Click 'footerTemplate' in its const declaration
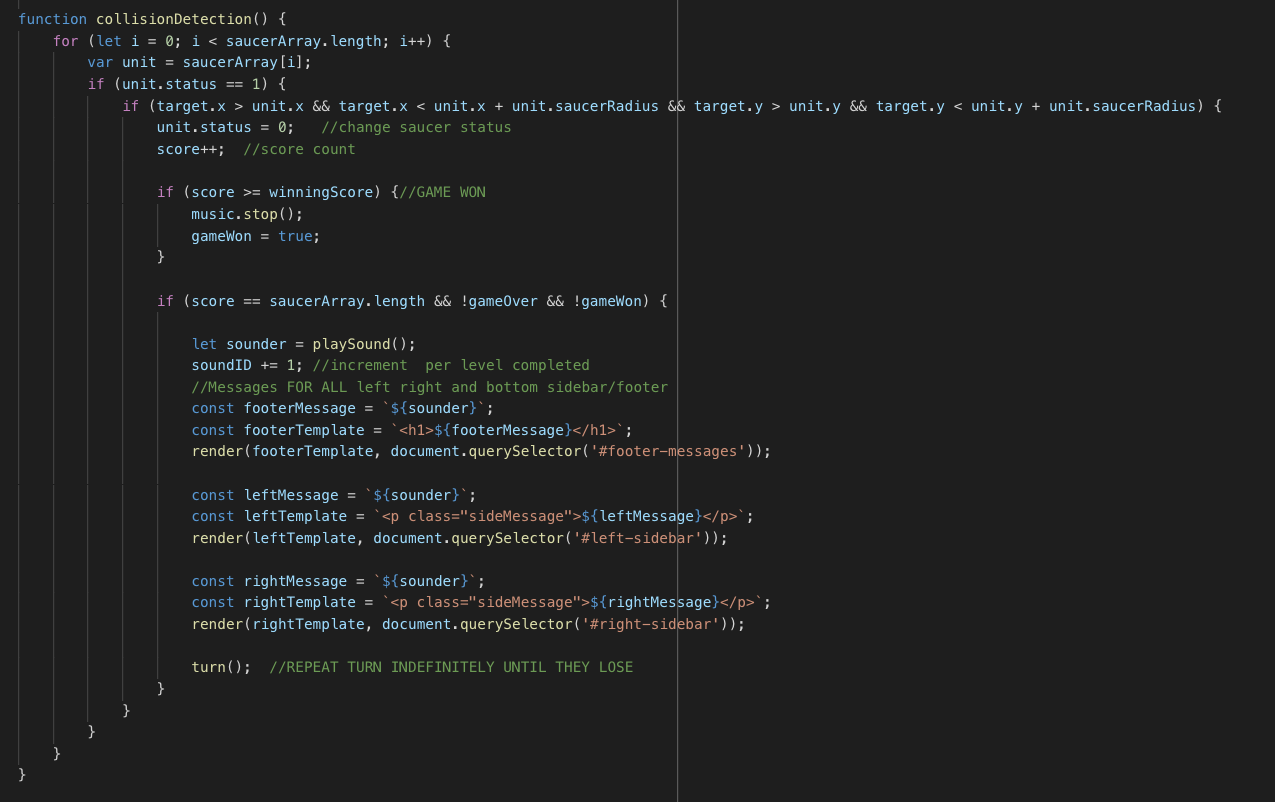Screen dimensions: 1275x802 point(304,430)
